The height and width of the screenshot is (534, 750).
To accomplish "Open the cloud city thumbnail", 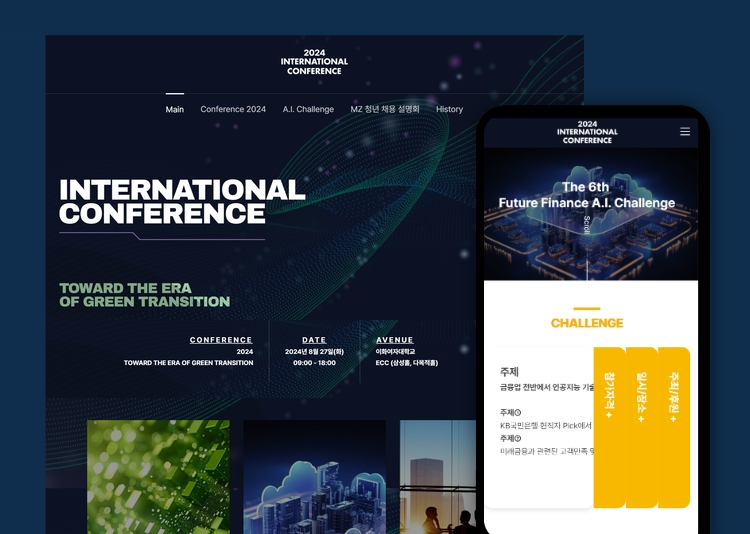I will click(x=314, y=476).
